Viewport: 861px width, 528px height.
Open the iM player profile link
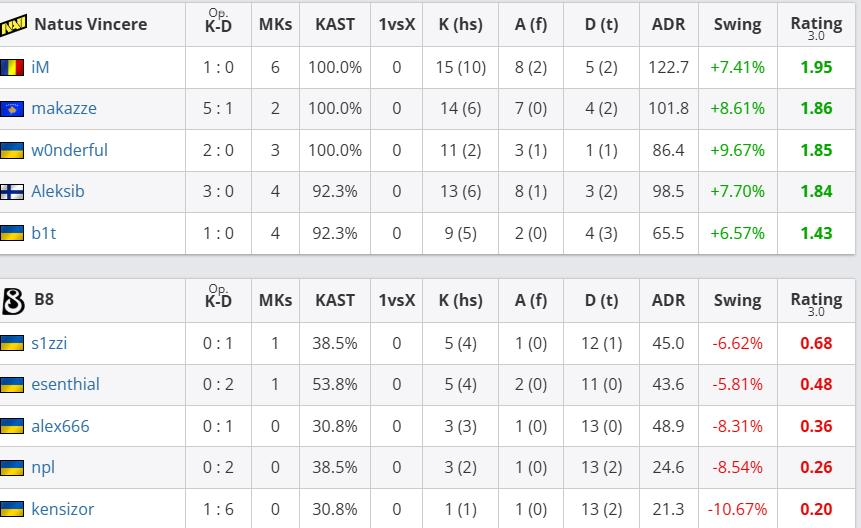coord(40,67)
